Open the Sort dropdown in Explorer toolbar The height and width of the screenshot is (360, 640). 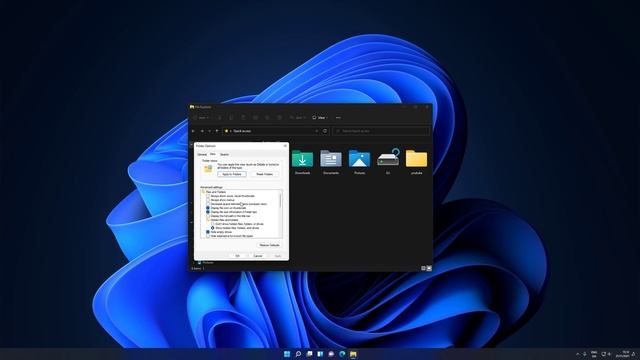[298, 118]
